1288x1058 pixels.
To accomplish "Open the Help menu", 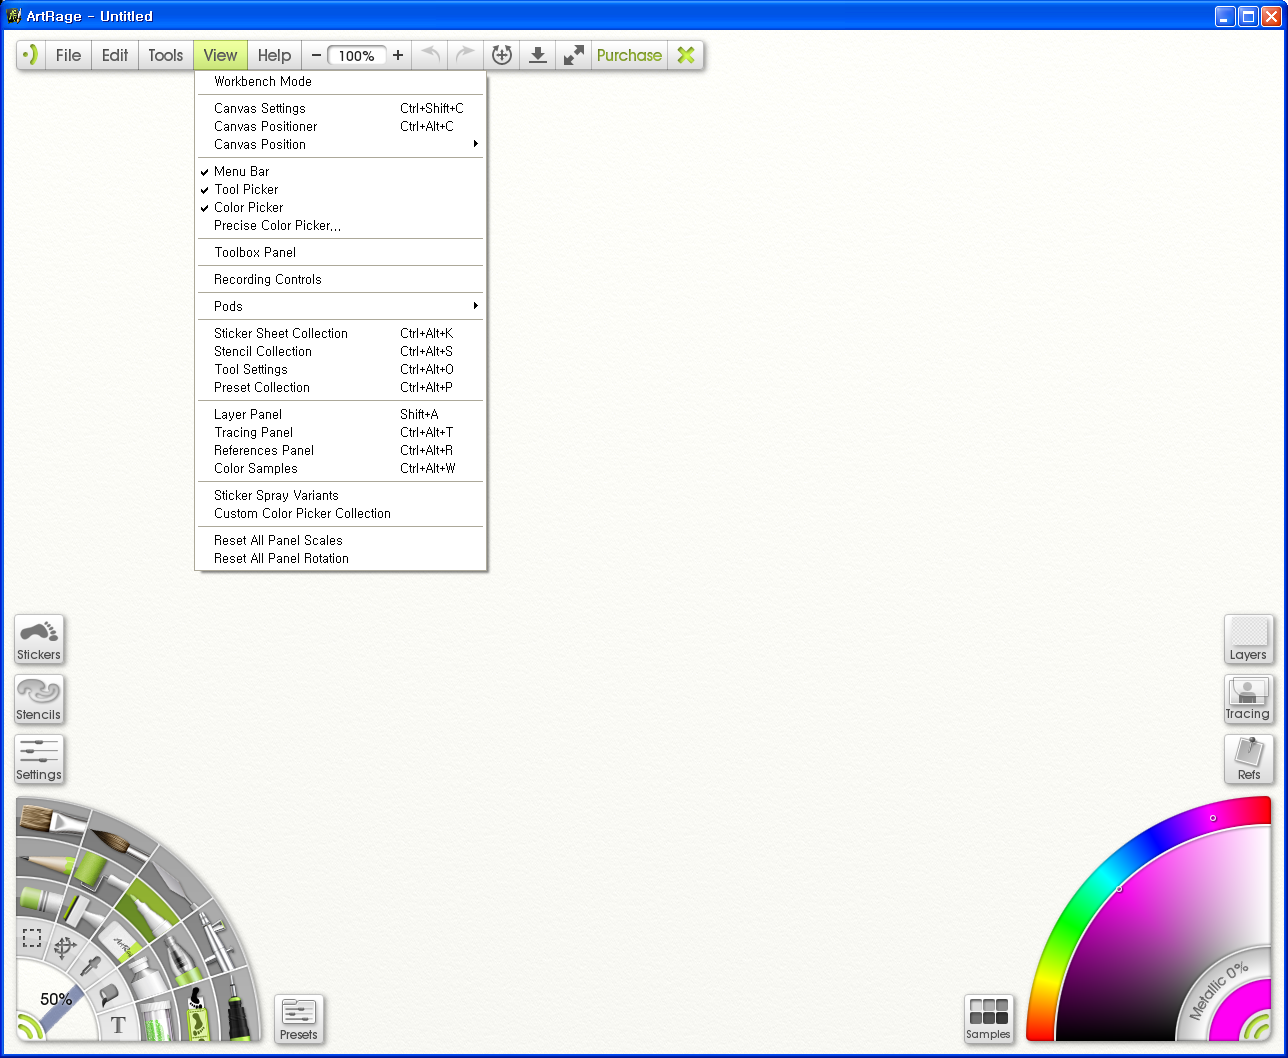I will pos(274,55).
